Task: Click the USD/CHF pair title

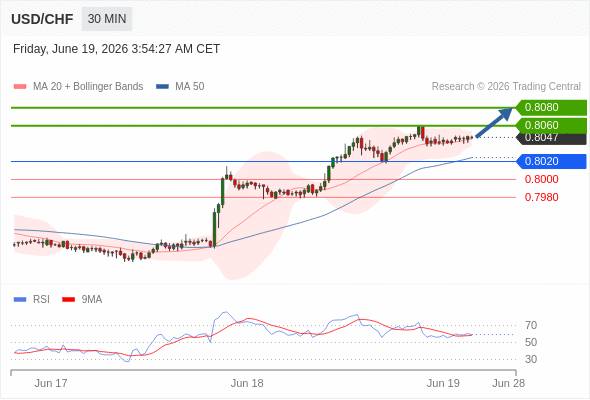Action: pos(42,19)
